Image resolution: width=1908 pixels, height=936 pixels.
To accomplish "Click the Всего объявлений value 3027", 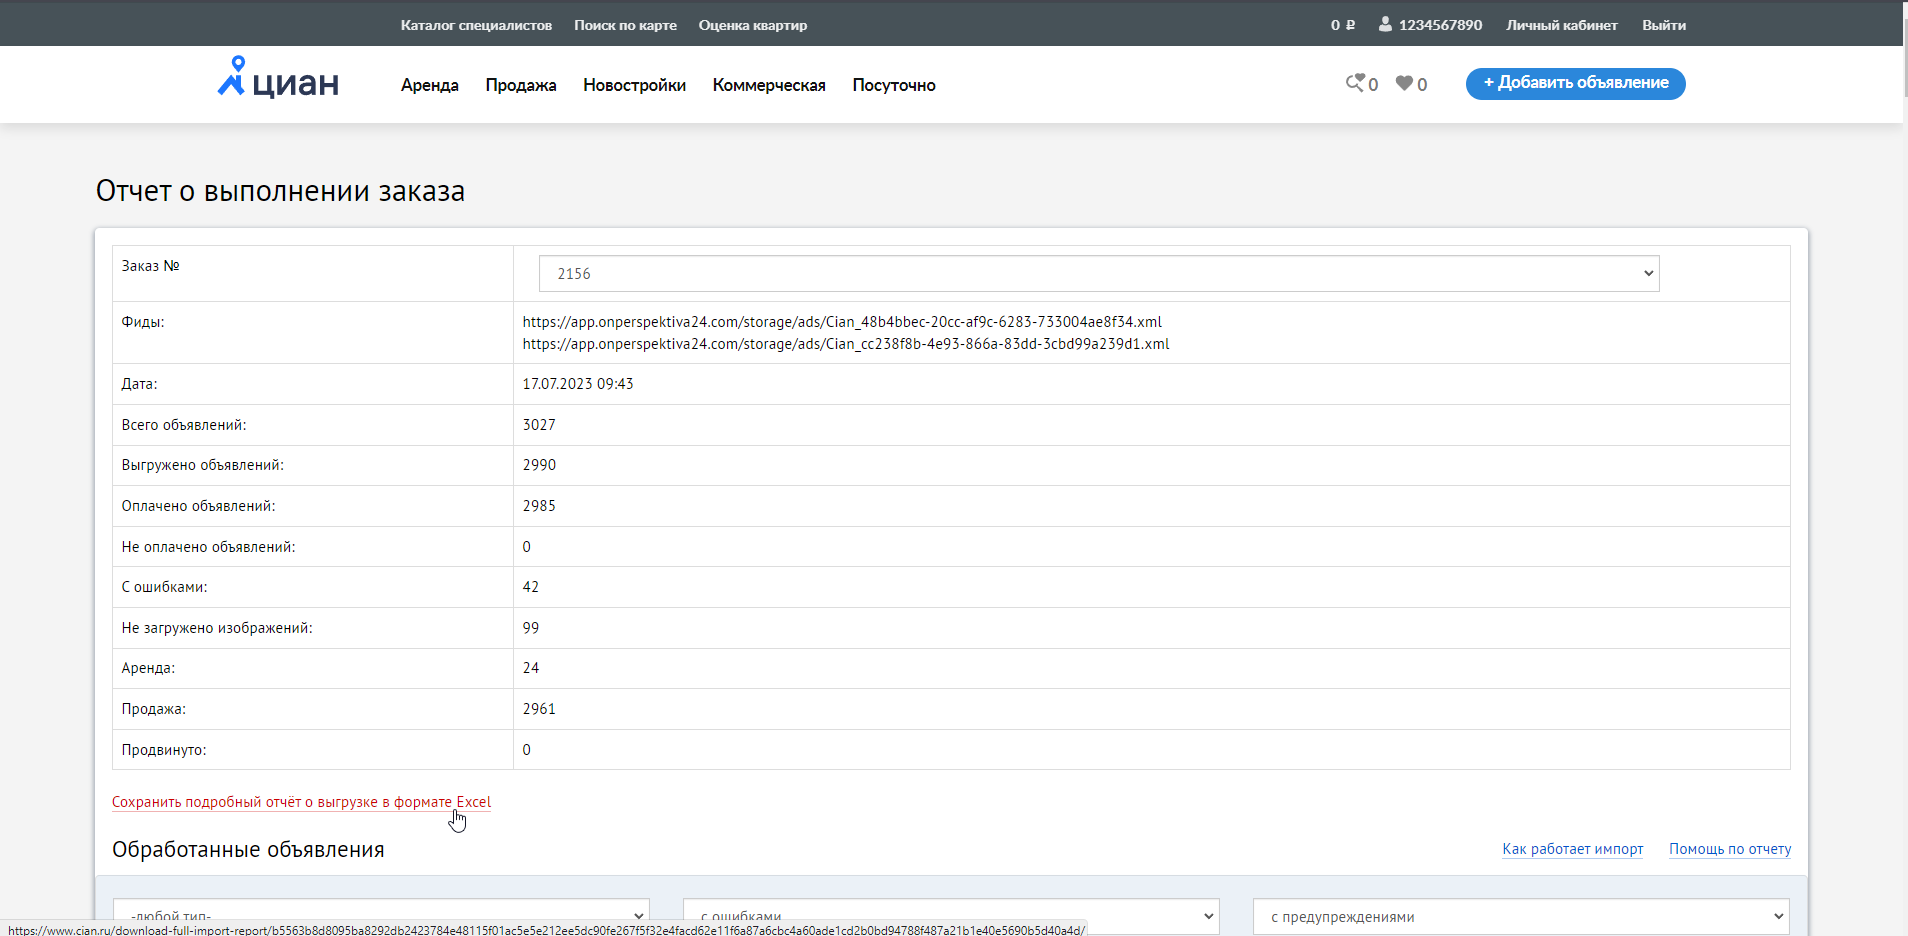I will 539,425.
